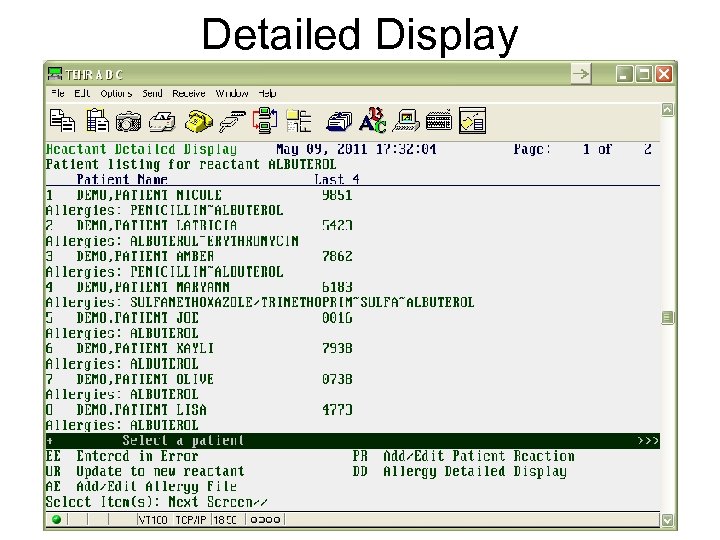The image size is (720, 540).
Task: Click the computer terminal settings icon
Action: coord(406,121)
